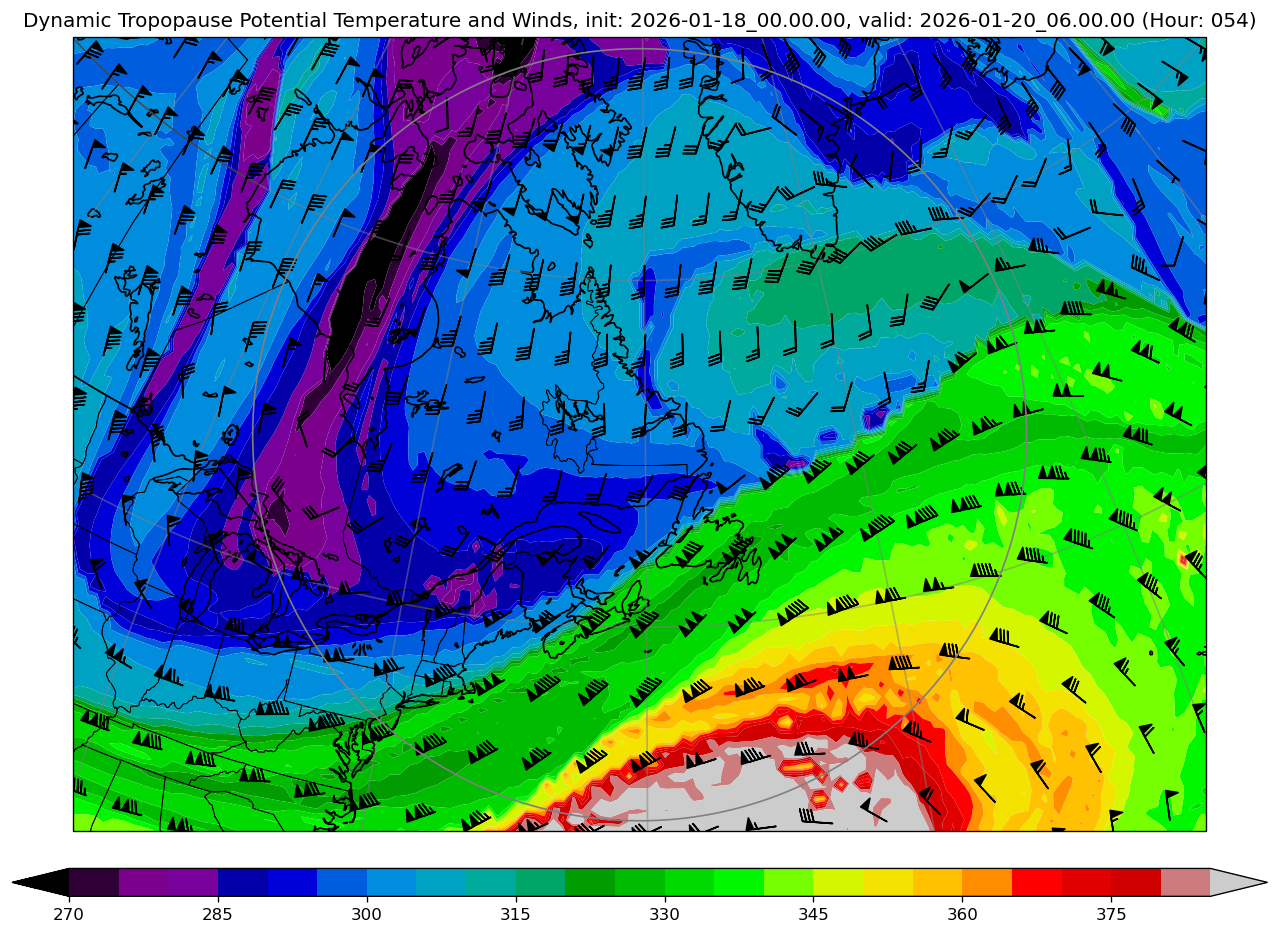Click the 270 colorbar tick label
This screenshot has height=935, width=1279.
tap(69, 915)
